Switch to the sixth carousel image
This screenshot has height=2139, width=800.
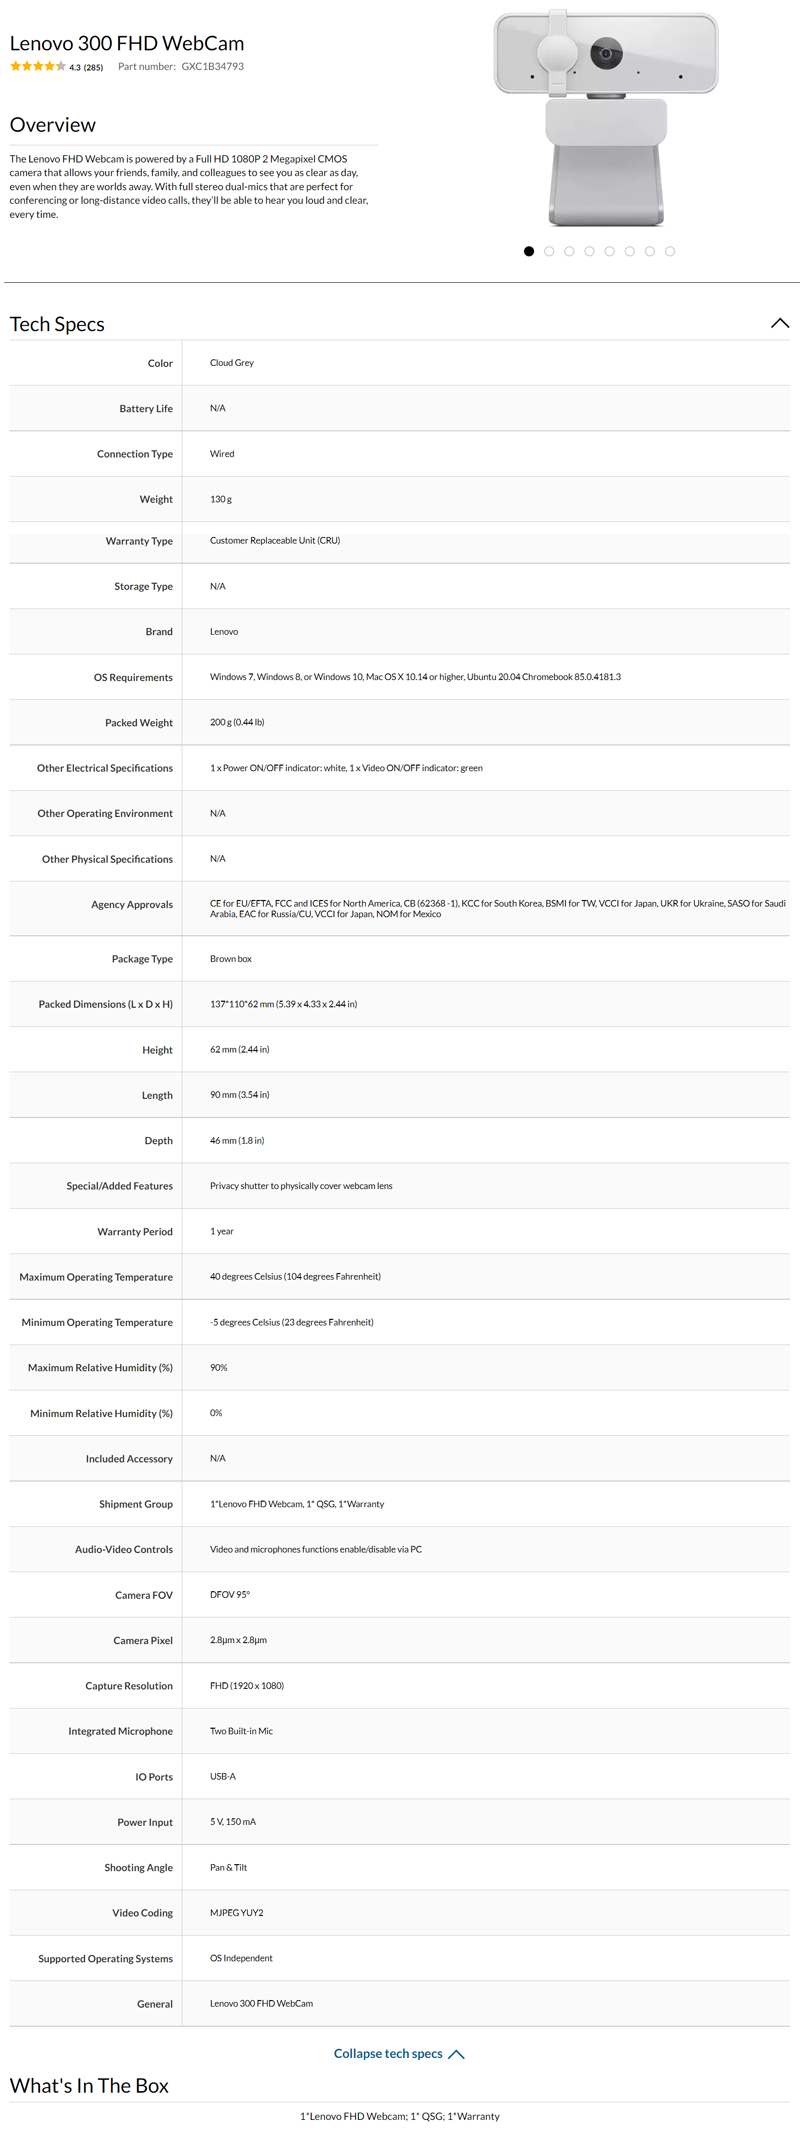pyautogui.click(x=629, y=252)
